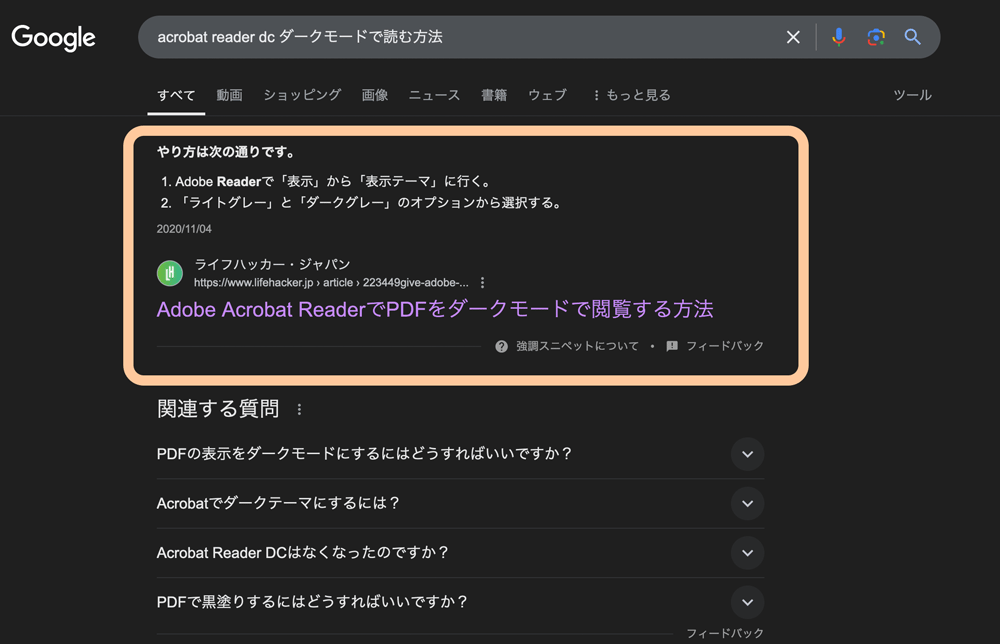Open Google Lens image search icon
Image resolution: width=1000 pixels, height=644 pixels.
pyautogui.click(x=876, y=37)
